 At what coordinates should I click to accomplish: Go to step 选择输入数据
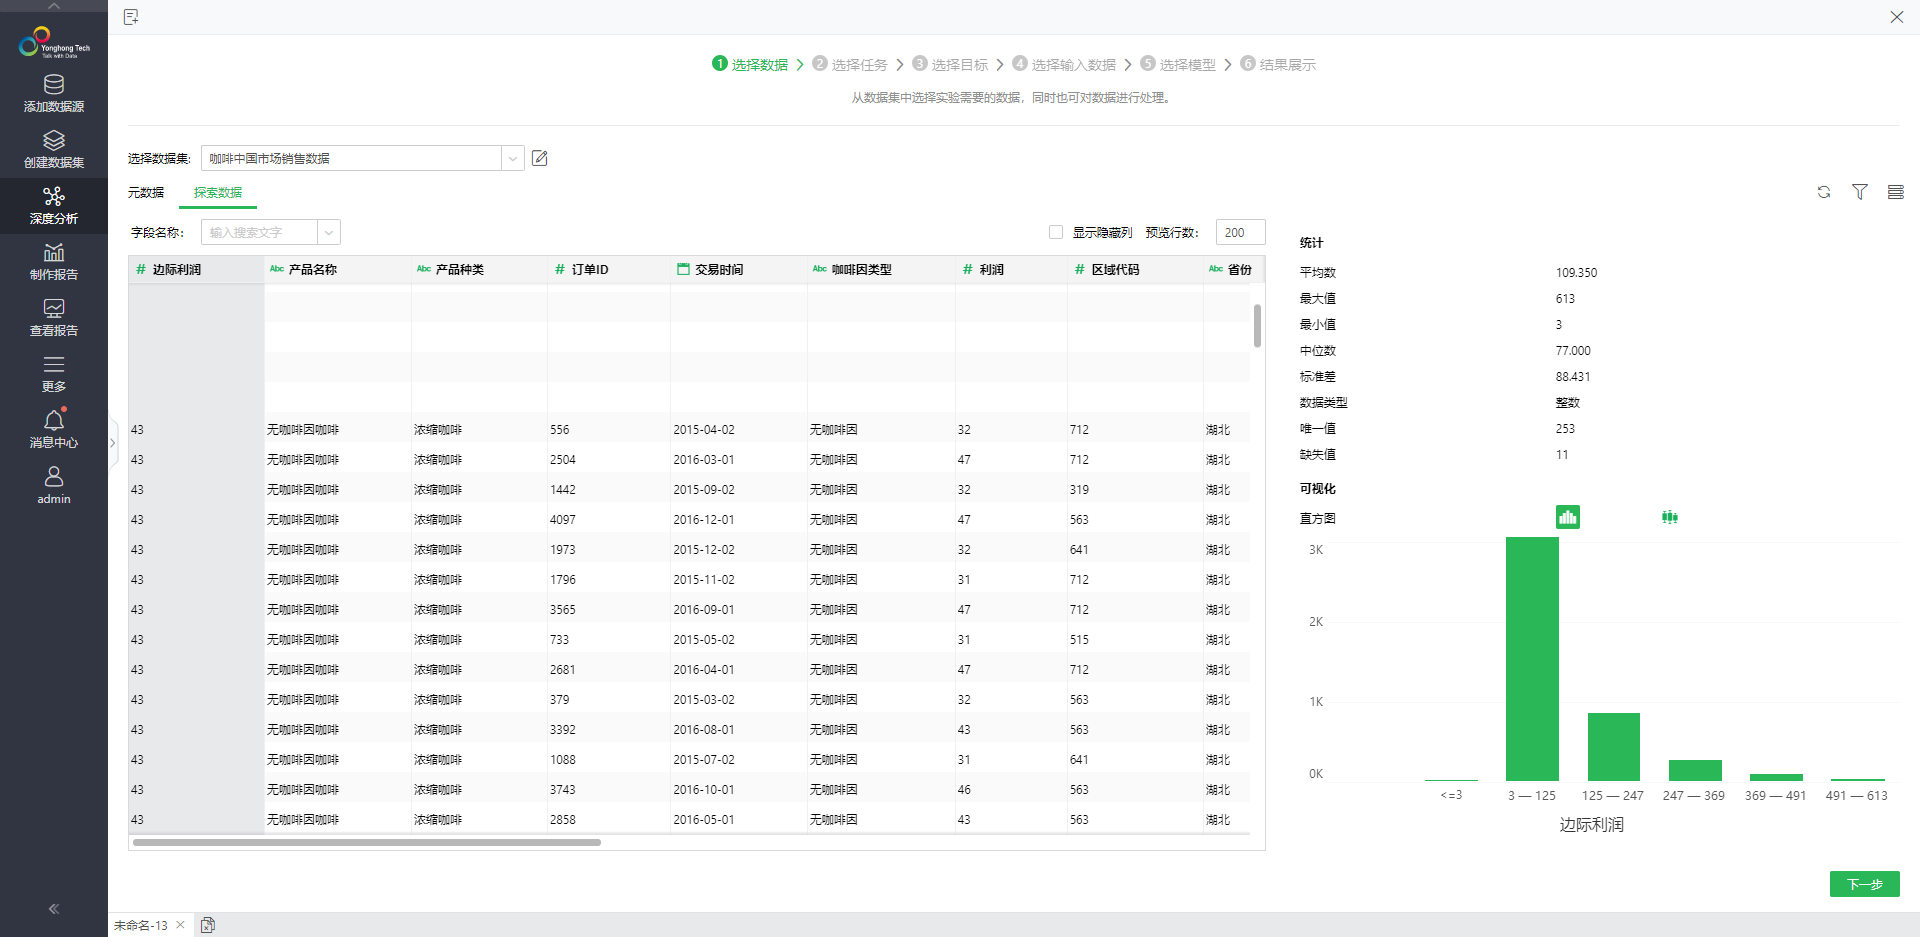(1064, 64)
